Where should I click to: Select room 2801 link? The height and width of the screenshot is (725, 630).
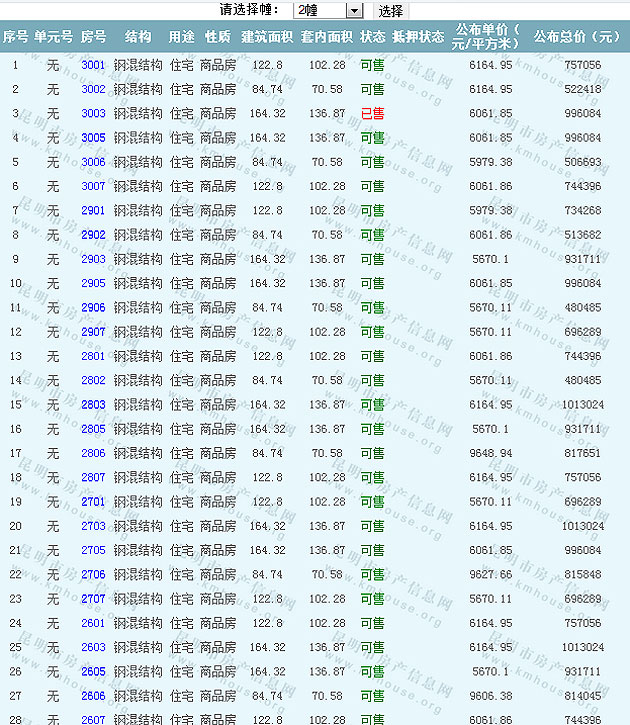coord(93,356)
